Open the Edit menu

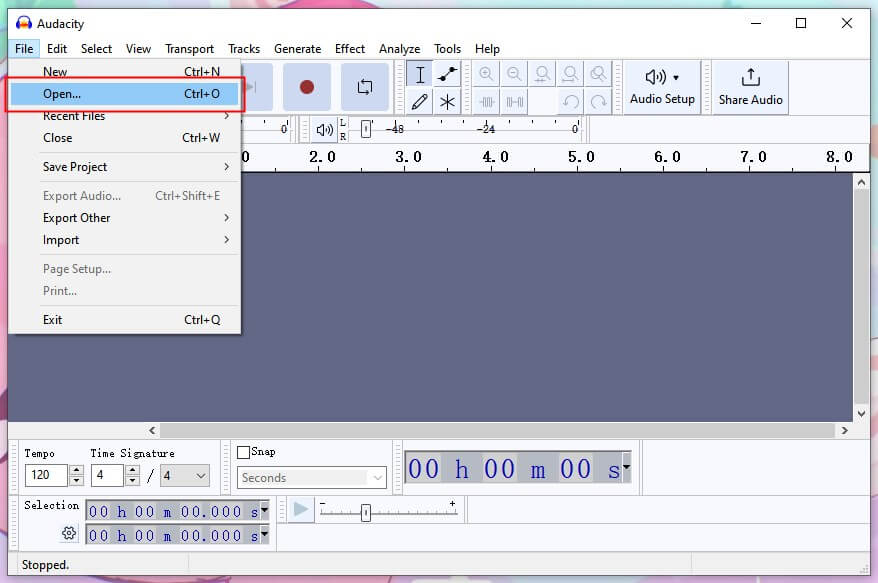pos(57,49)
